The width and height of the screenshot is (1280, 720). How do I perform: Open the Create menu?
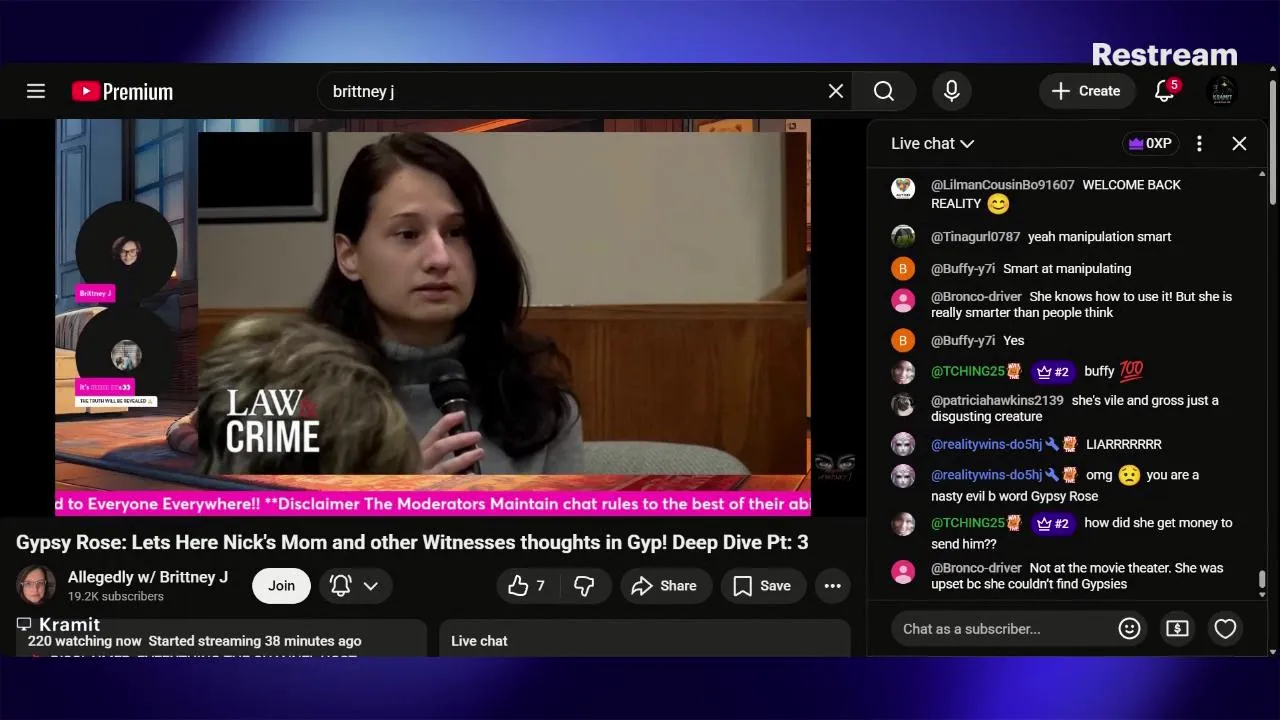pos(1086,91)
